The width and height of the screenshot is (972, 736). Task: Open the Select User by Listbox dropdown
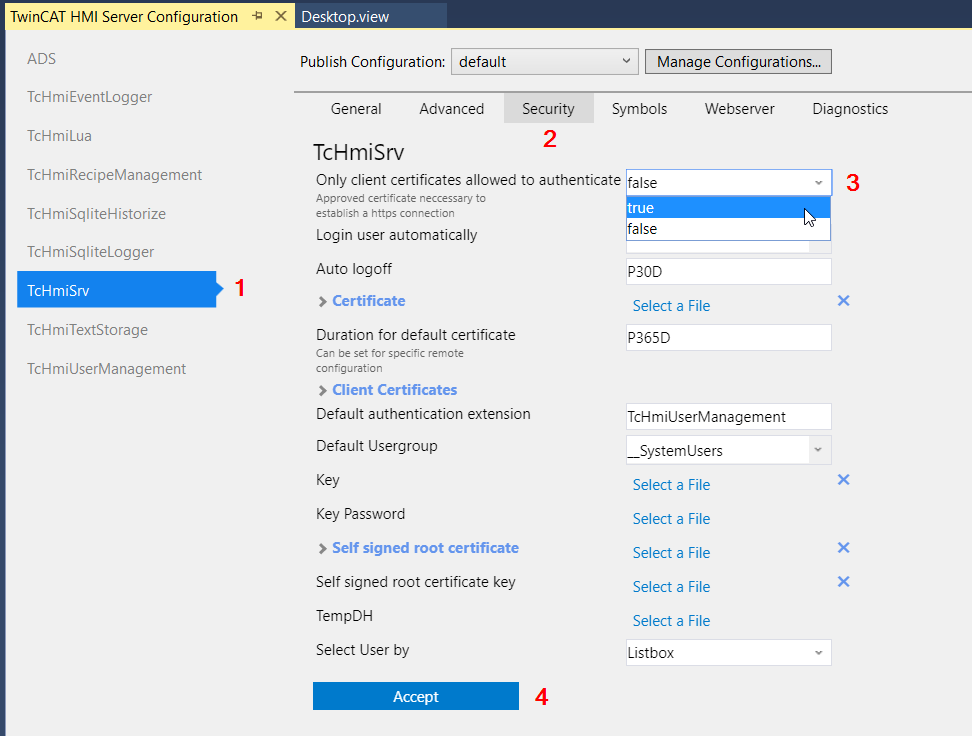tap(728, 653)
